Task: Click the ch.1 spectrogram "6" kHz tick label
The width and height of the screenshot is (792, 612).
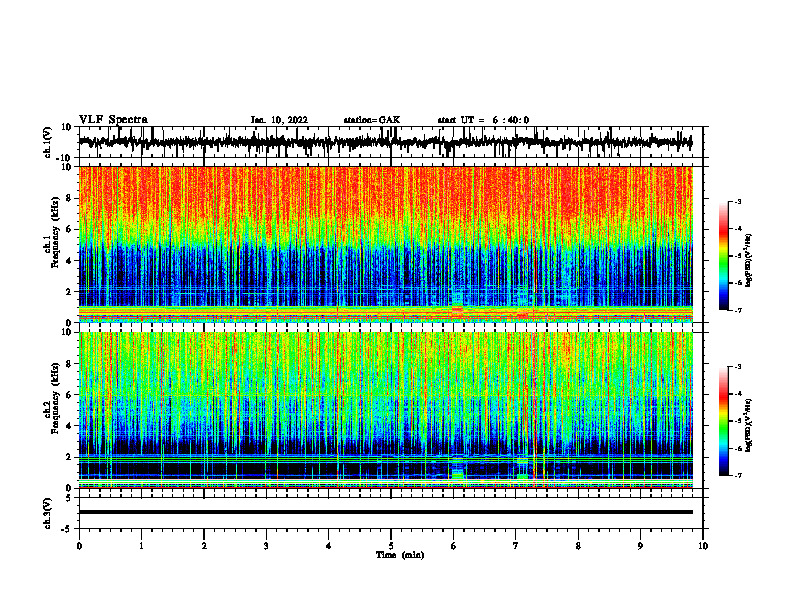Action: click(x=69, y=229)
